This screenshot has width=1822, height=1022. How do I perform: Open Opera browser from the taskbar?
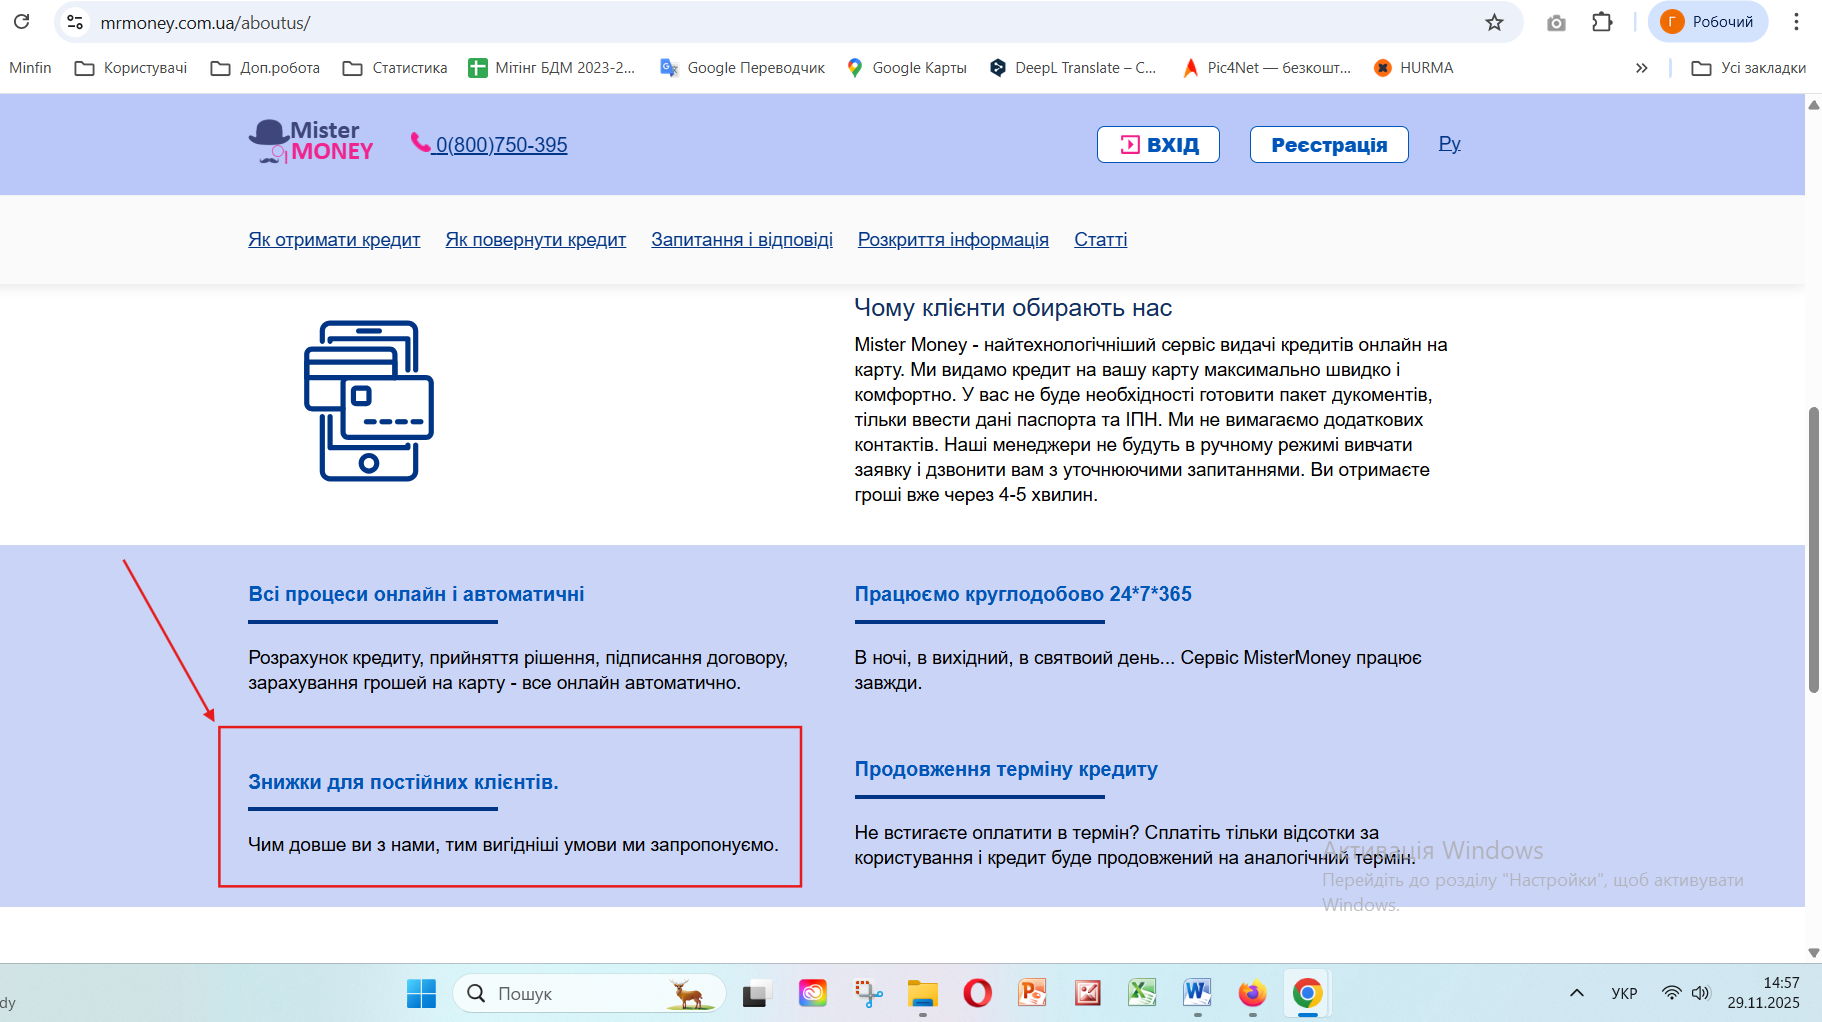pyautogui.click(x=977, y=993)
